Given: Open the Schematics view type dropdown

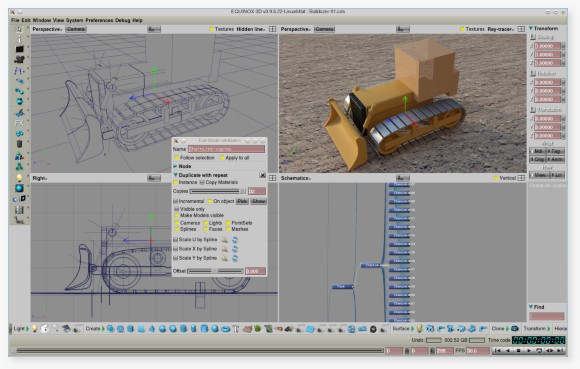Looking at the screenshot, I should (296, 178).
